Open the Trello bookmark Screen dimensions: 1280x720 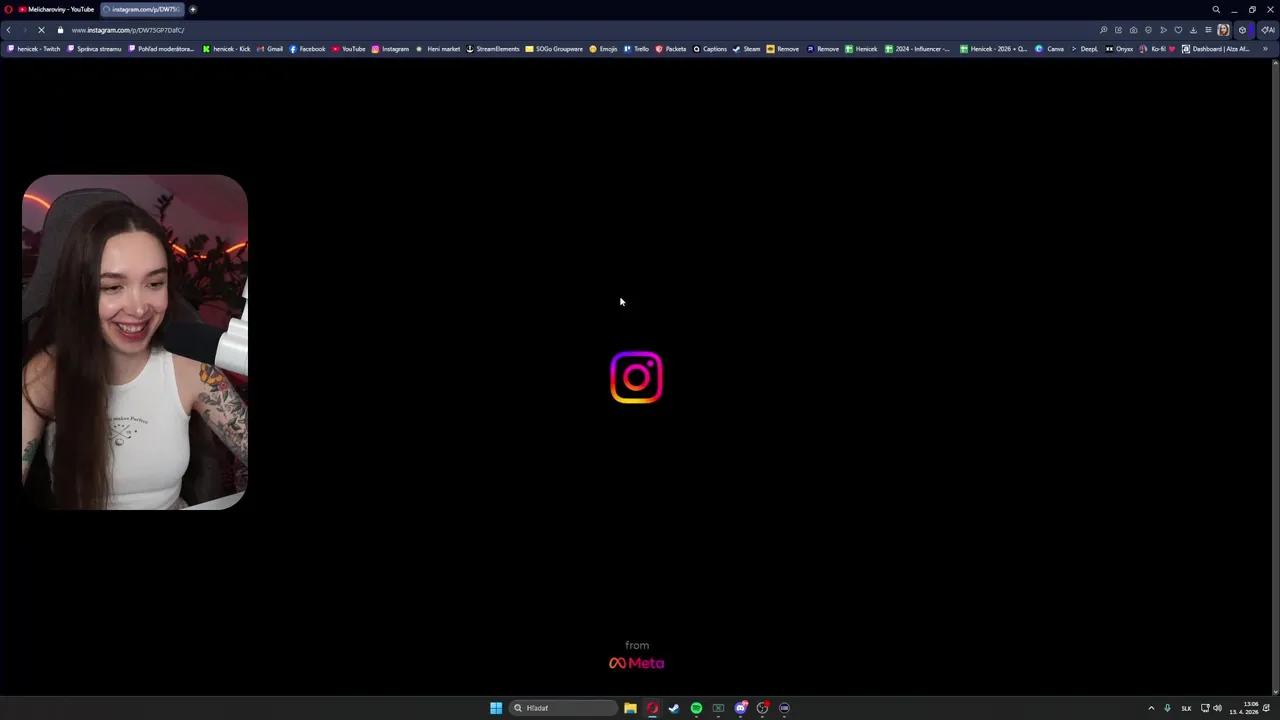coord(636,49)
